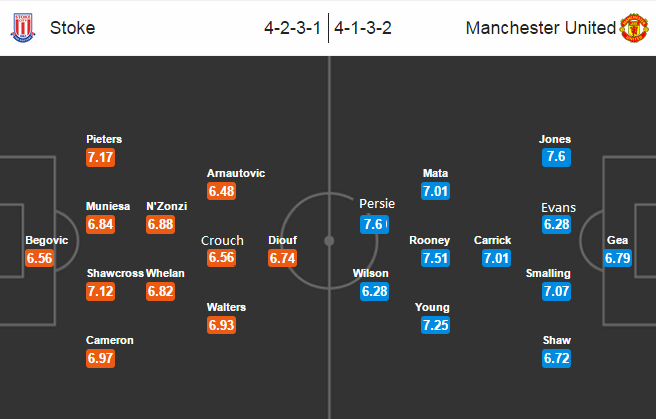Click Carrick's 7.01 rating badge

[x=493, y=258]
